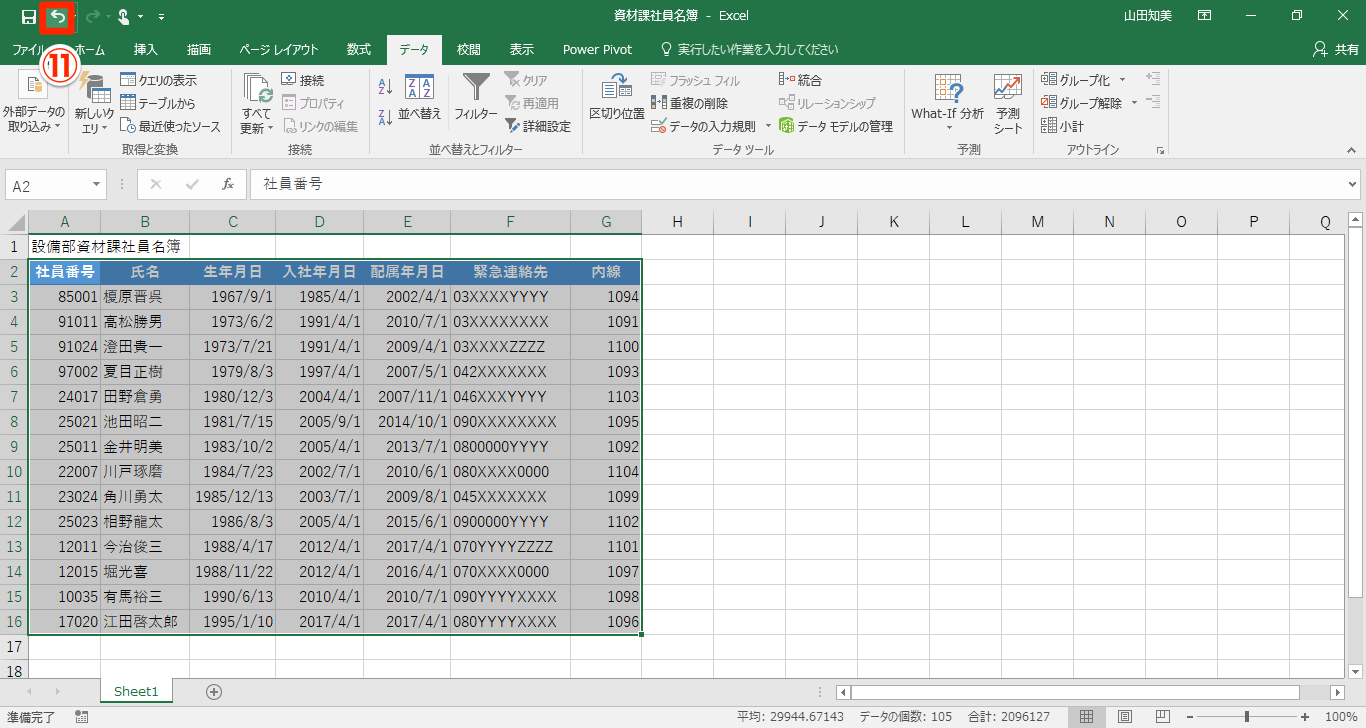Collapse the ribbon with the chevron
1366x728 pixels.
pos(1352,150)
